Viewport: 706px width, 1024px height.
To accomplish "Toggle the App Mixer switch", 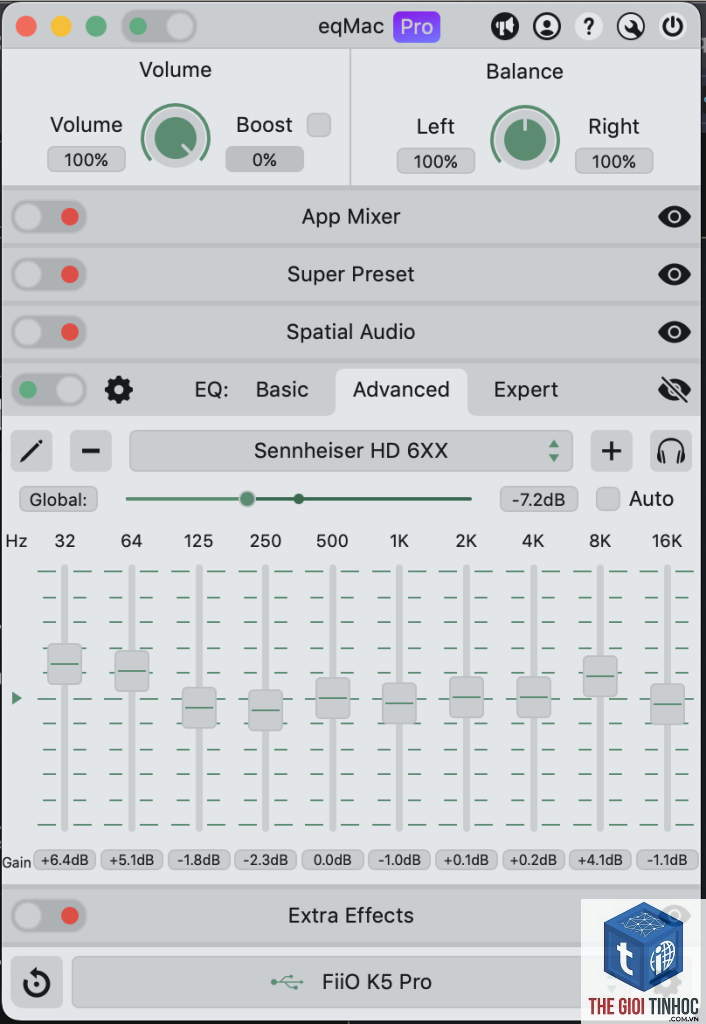I will pyautogui.click(x=49, y=217).
